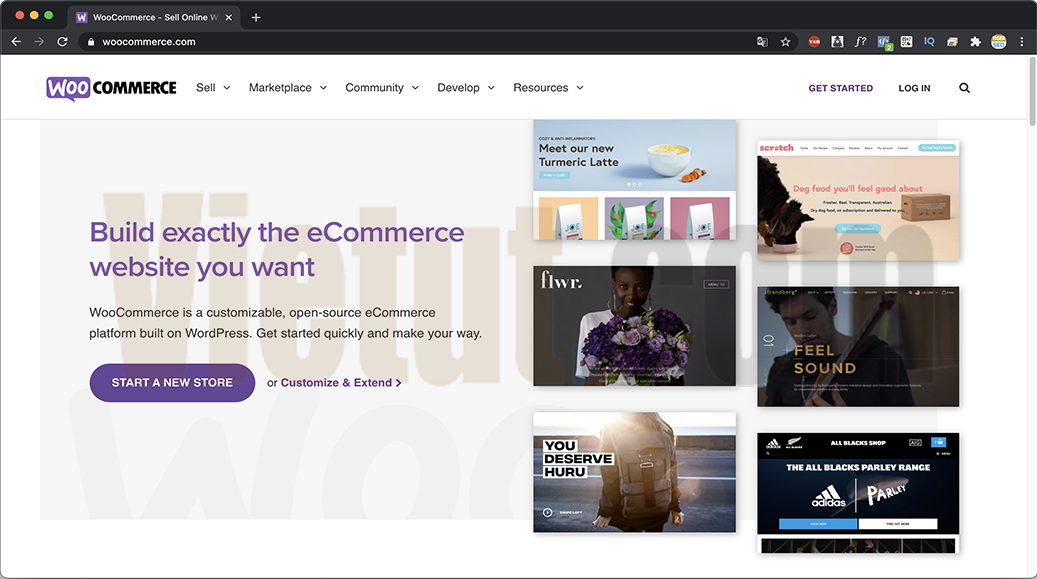Open the Chrome Extensions puzzle icon
This screenshot has height=579, width=1037.
pos(975,42)
